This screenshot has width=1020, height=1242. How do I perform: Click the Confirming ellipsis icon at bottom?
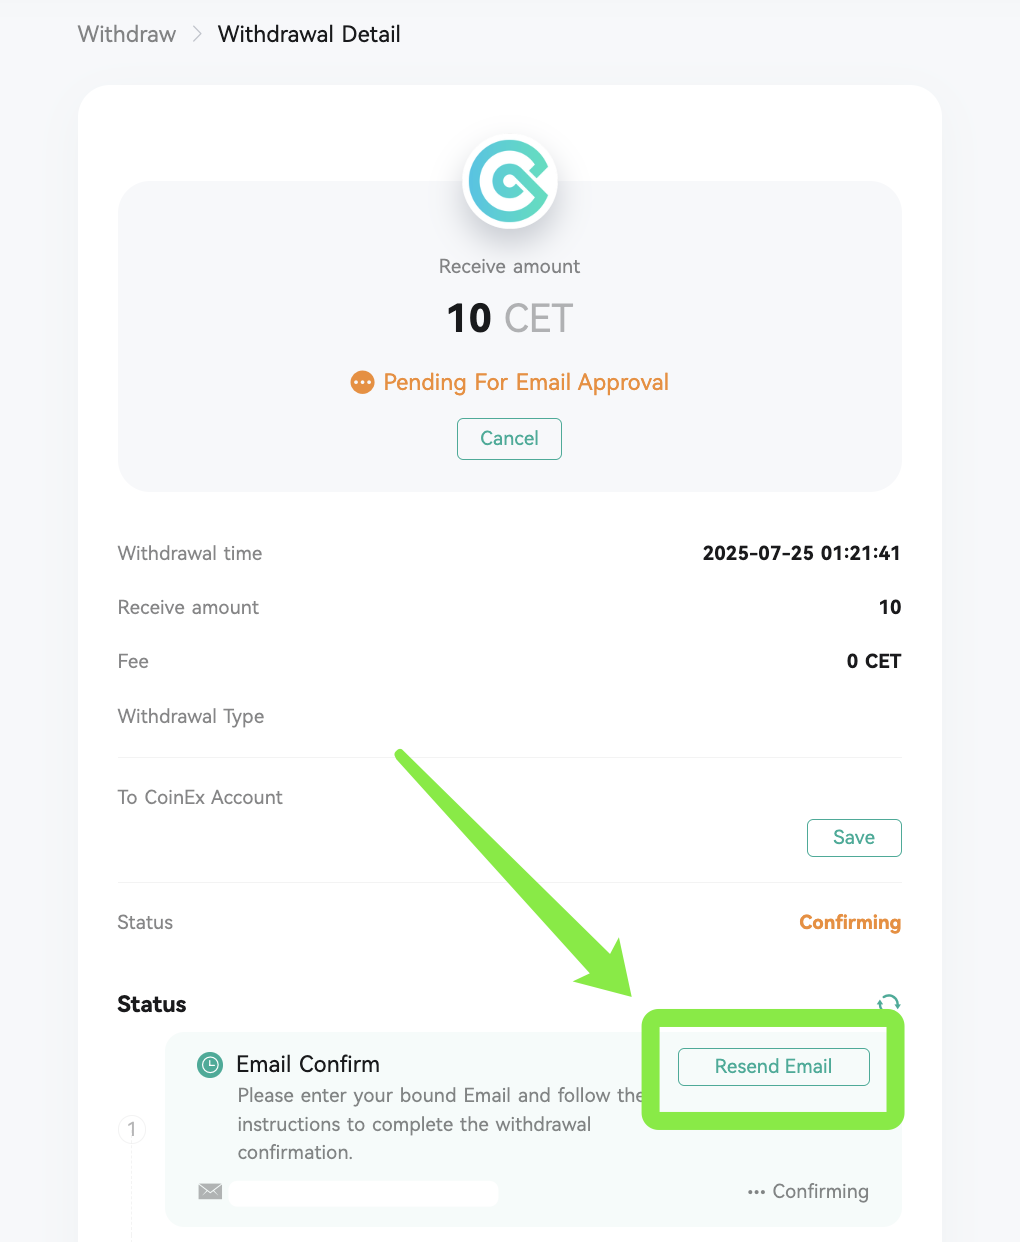tap(756, 1191)
